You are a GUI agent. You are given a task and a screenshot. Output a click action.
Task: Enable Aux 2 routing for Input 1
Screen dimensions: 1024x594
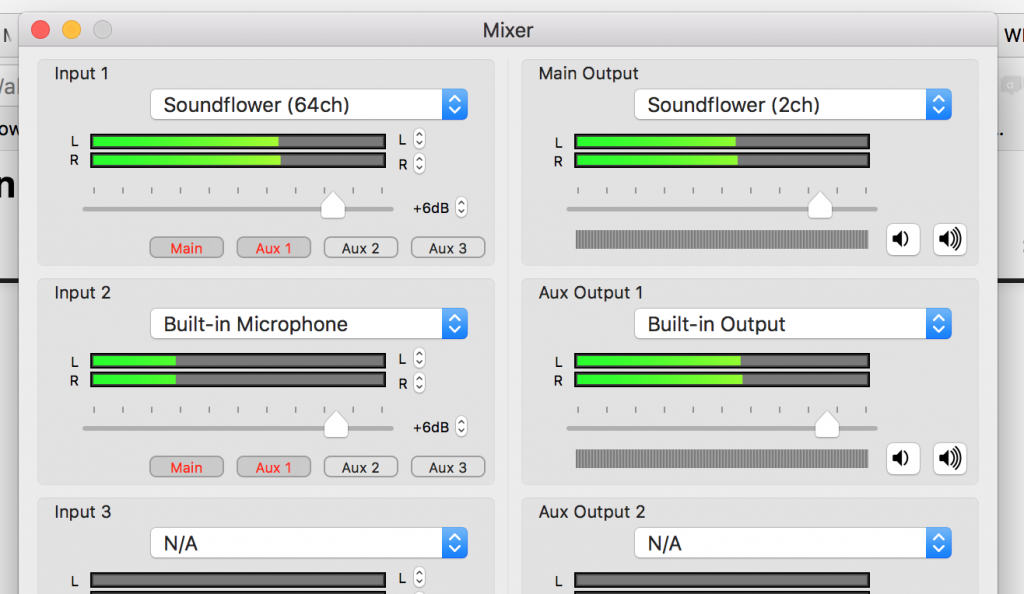pos(360,248)
